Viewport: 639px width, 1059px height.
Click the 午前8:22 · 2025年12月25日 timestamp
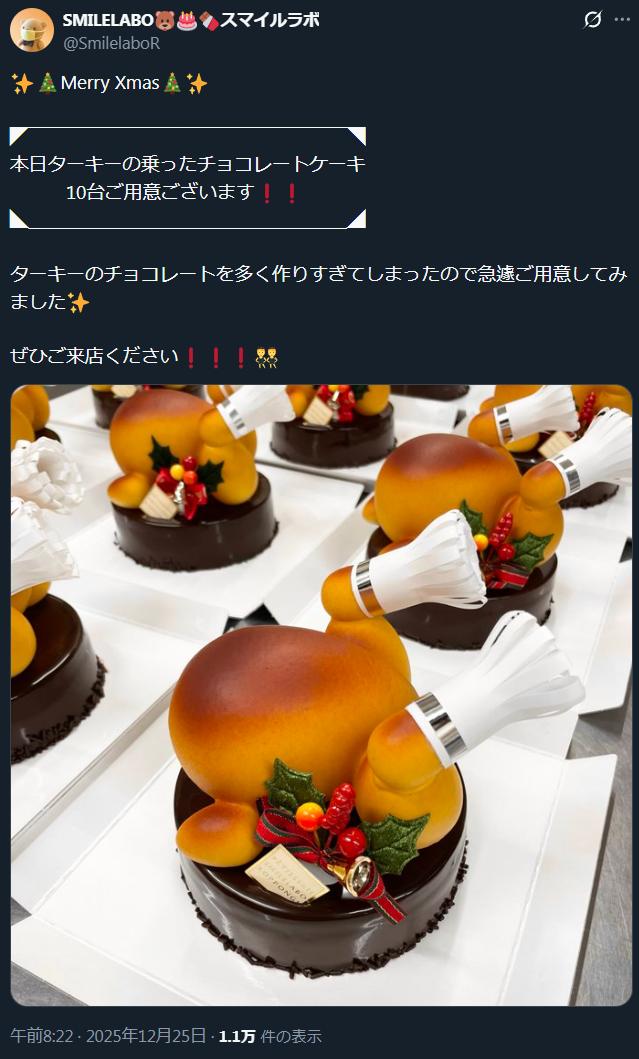click(108, 1035)
